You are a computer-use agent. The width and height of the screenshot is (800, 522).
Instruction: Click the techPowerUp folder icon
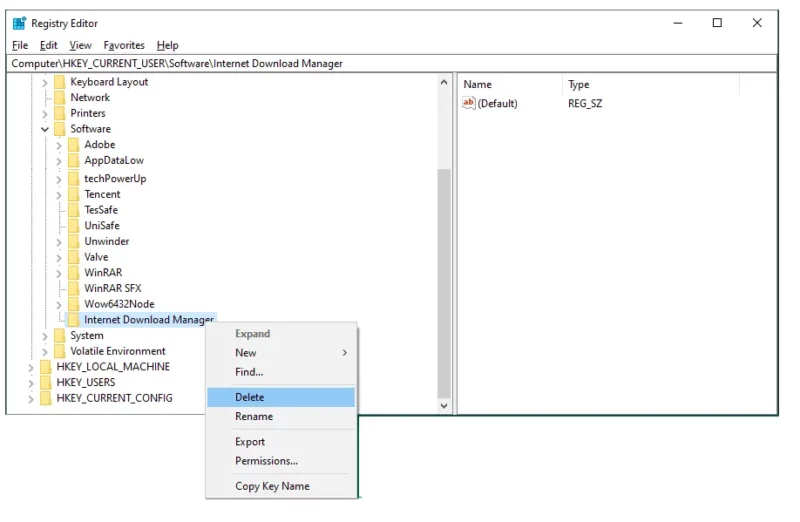[x=74, y=179]
